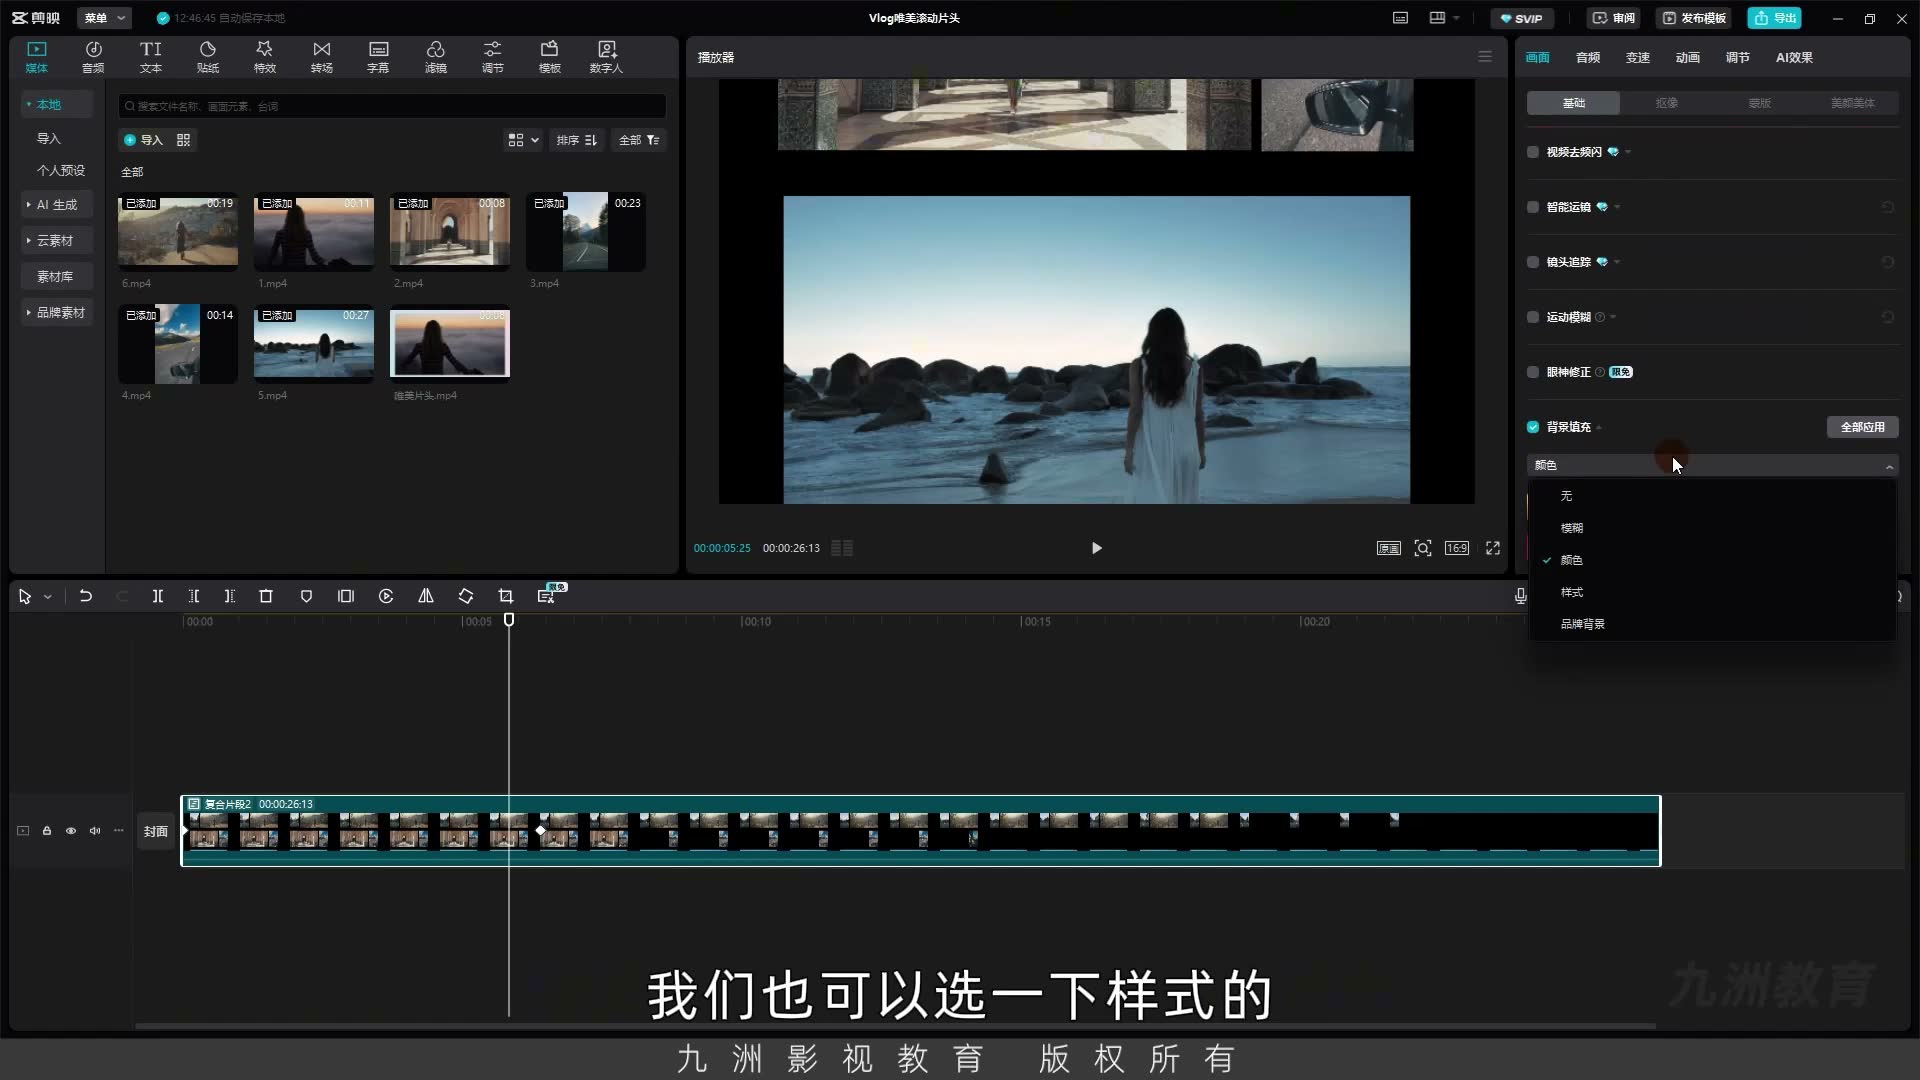1920x1080 pixels.
Task: Lock the timeline track
Action: tap(47, 831)
